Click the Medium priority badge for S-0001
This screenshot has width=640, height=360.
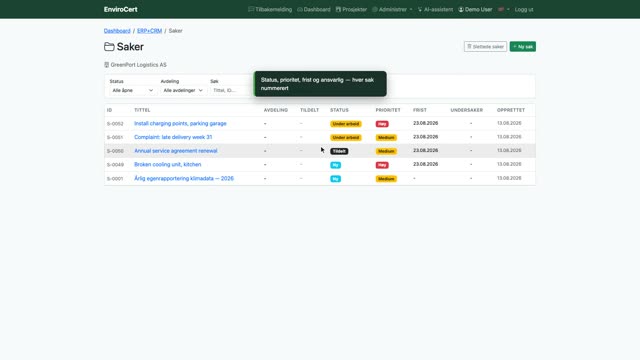(x=386, y=179)
